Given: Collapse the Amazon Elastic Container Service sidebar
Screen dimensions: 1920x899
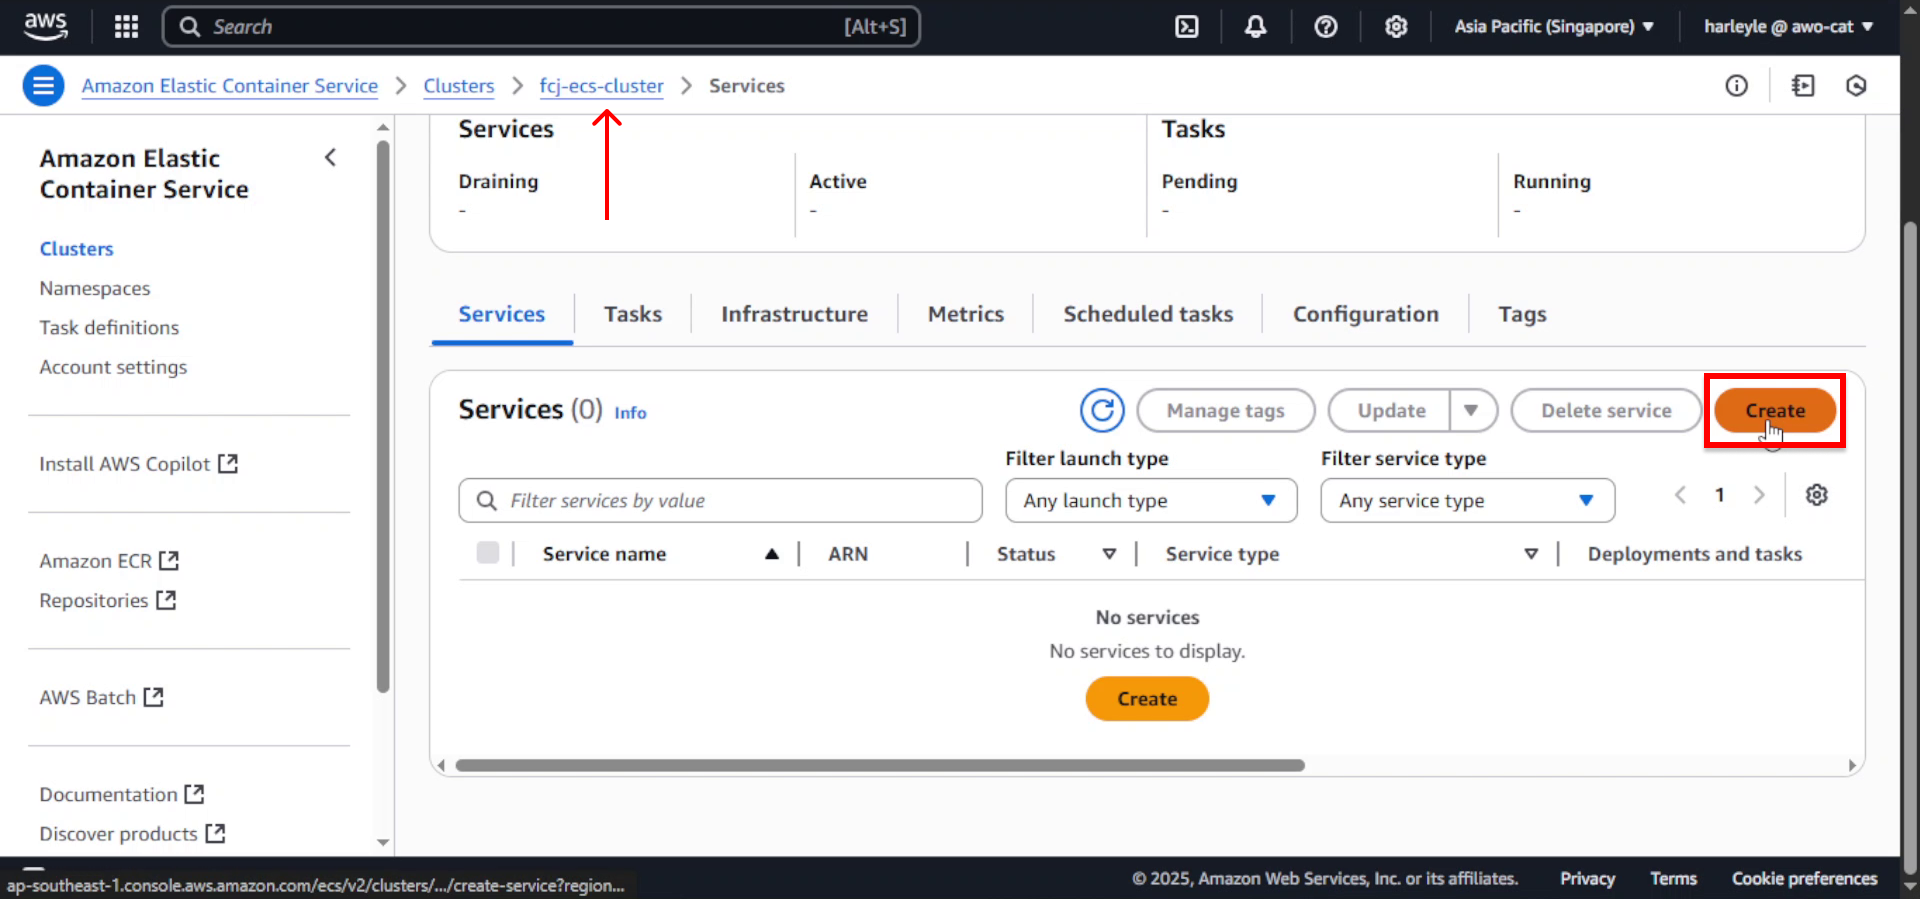Looking at the screenshot, I should (x=330, y=158).
